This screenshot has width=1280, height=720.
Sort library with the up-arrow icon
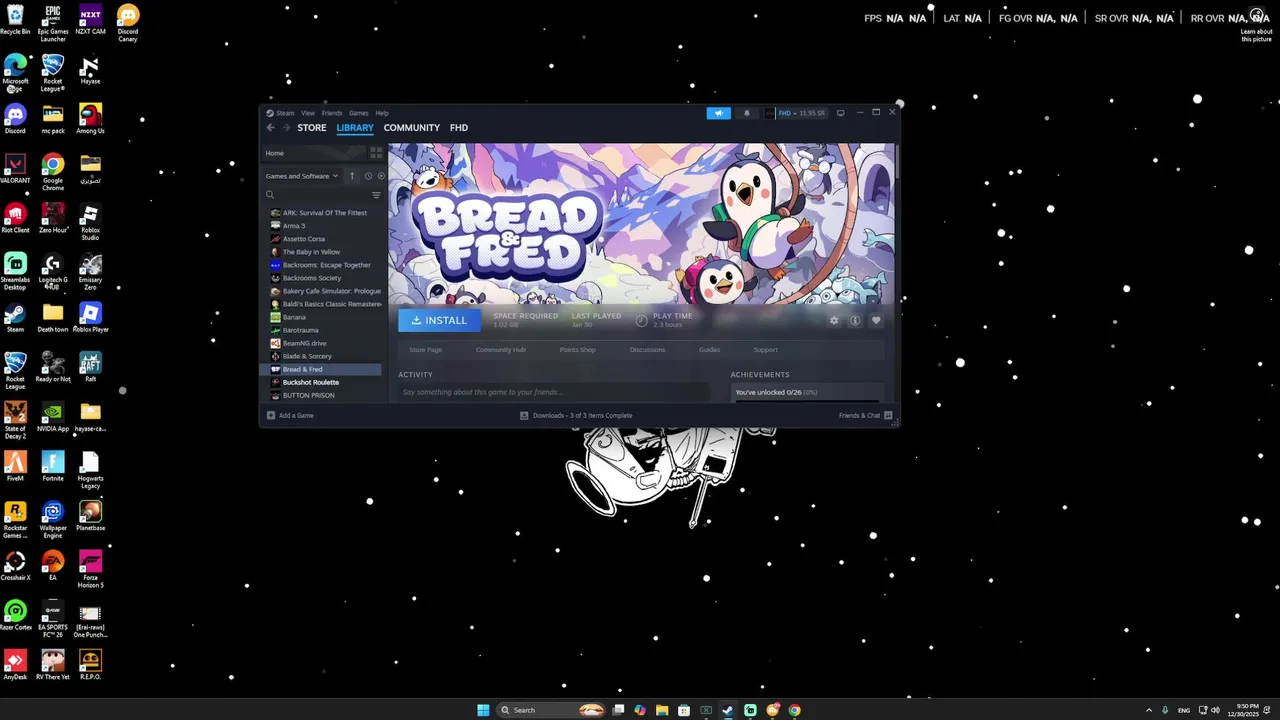[x=352, y=176]
